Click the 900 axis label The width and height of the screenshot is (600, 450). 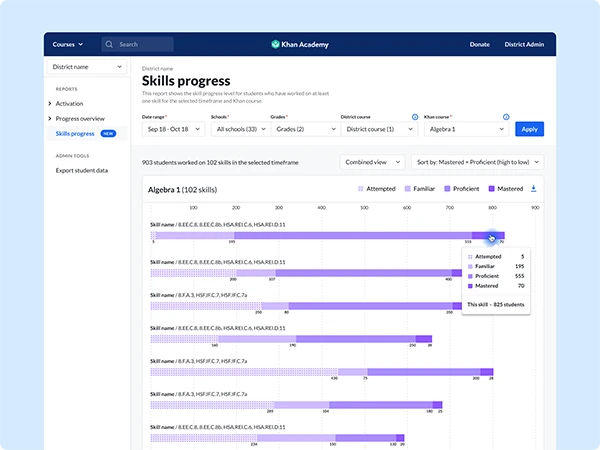pyautogui.click(x=535, y=208)
